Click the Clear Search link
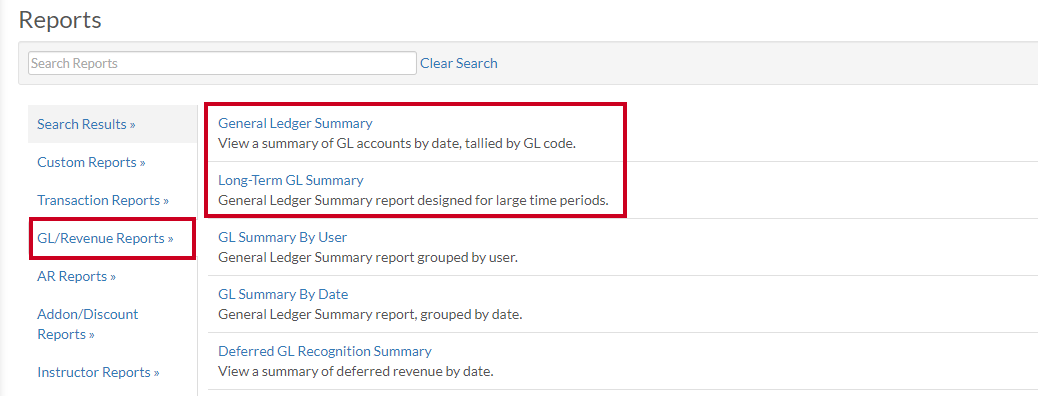This screenshot has height=396, width=1038. point(459,64)
